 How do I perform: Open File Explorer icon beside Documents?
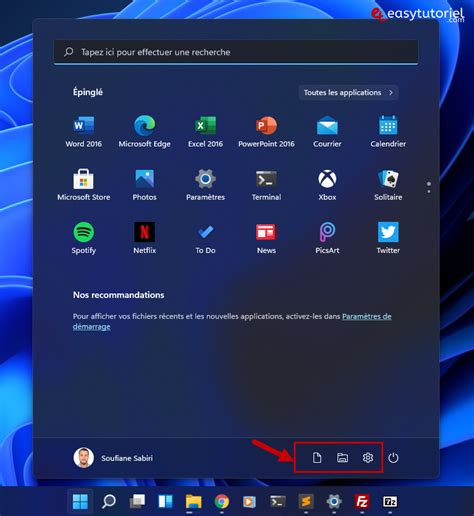pyautogui.click(x=342, y=458)
